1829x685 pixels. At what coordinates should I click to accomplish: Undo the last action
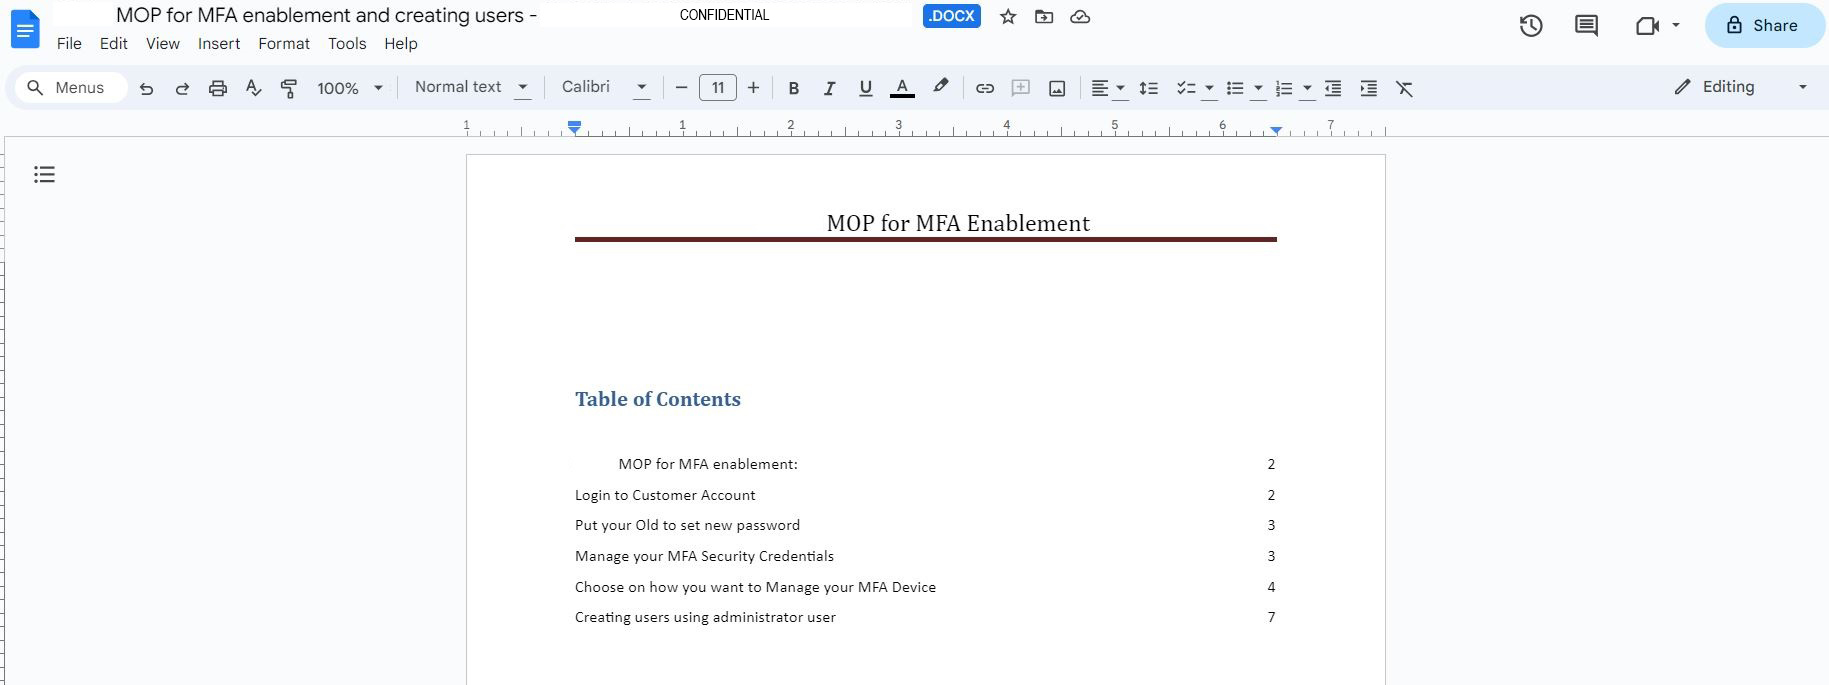(146, 88)
